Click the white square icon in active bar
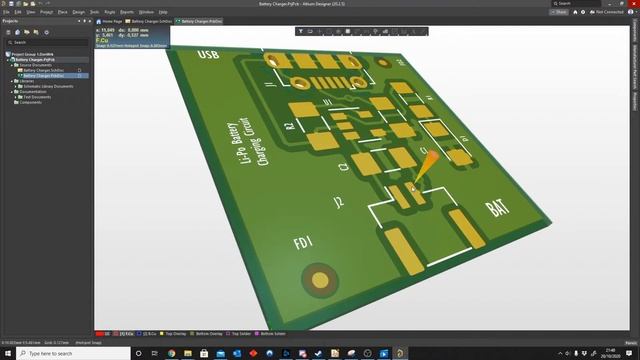 coord(348,31)
